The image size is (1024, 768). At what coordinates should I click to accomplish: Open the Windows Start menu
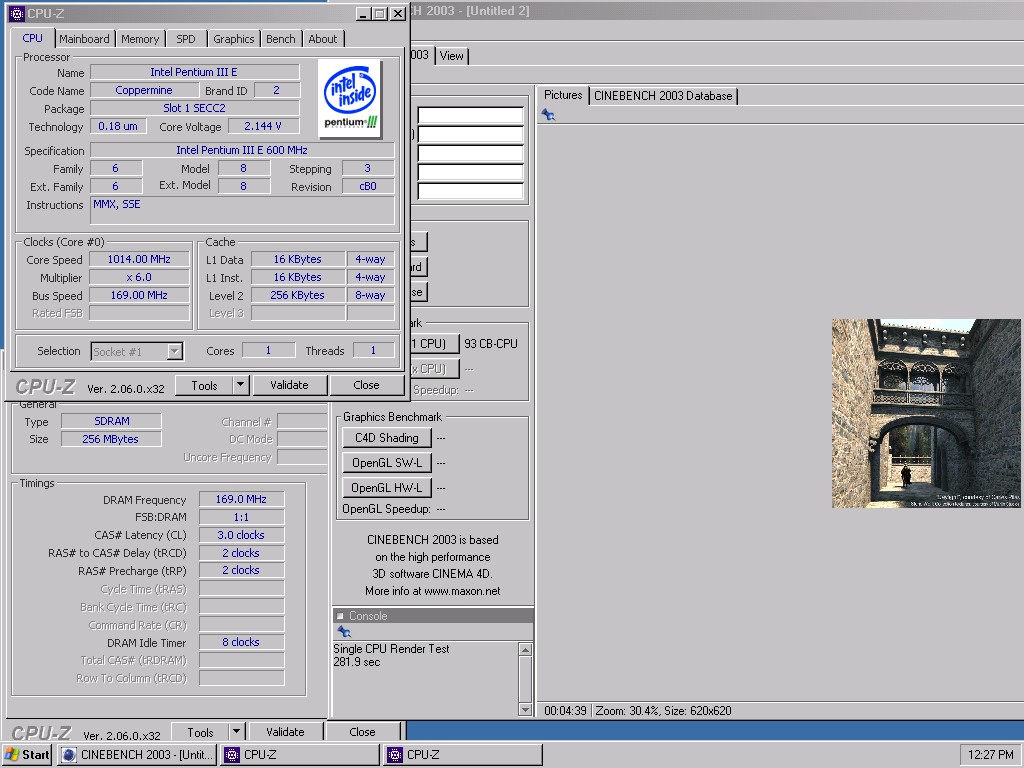tap(27, 754)
